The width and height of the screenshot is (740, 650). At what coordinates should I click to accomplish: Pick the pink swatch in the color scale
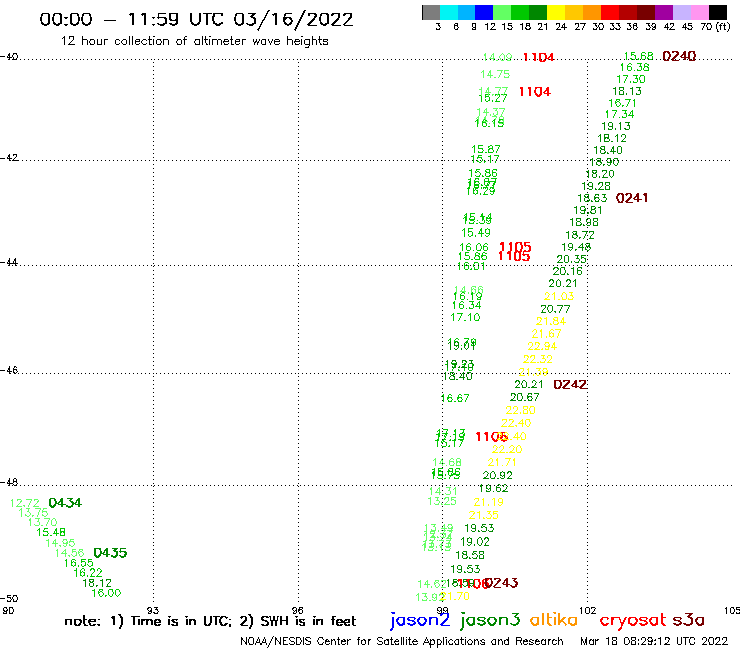pyautogui.click(x=699, y=13)
